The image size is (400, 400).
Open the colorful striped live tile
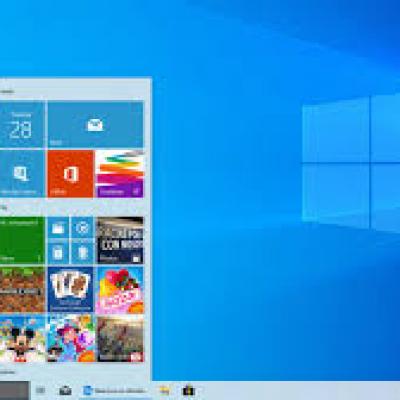click(120, 174)
